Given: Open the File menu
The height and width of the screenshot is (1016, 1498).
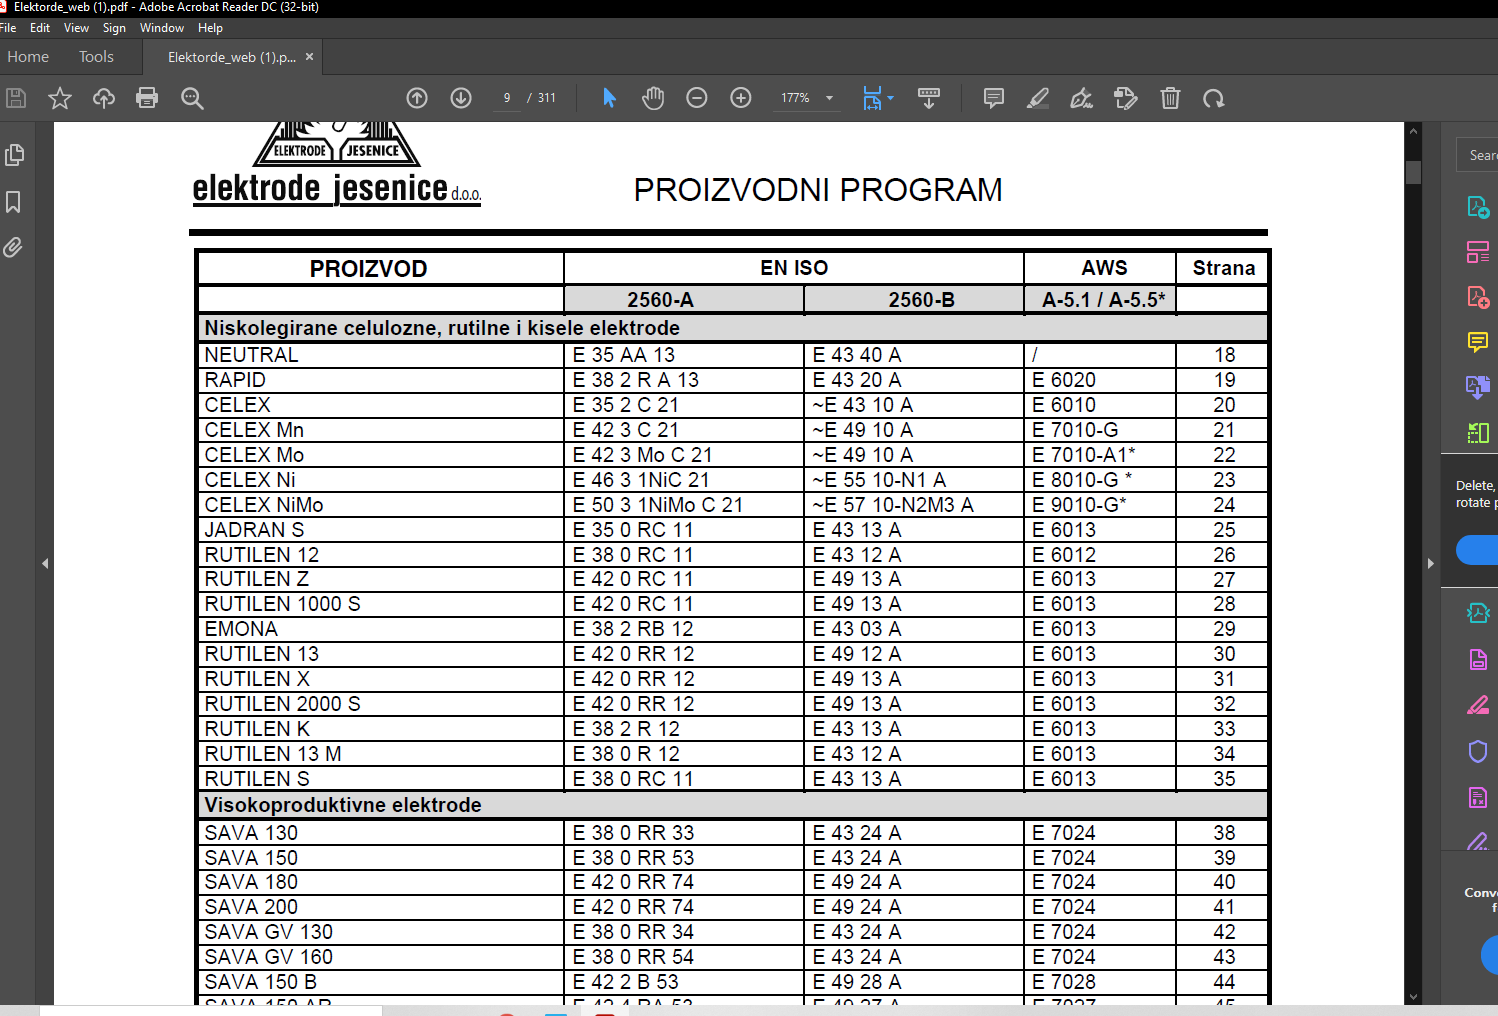Looking at the screenshot, I should (9, 28).
